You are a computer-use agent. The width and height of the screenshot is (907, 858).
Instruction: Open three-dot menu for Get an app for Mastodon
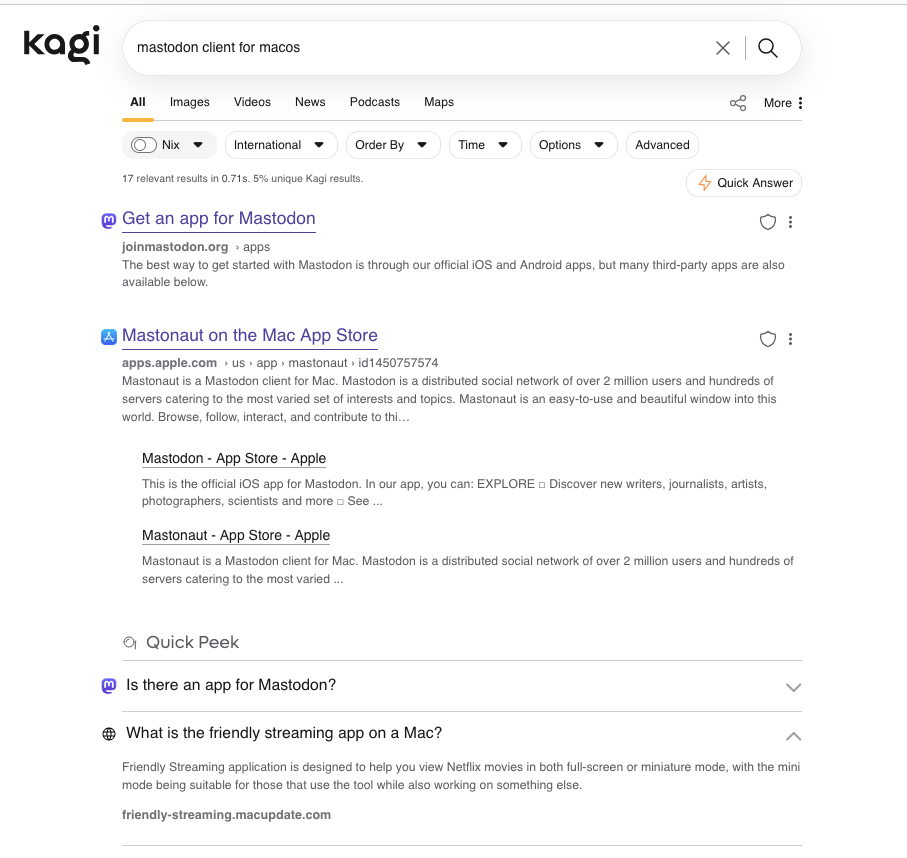[x=790, y=222]
